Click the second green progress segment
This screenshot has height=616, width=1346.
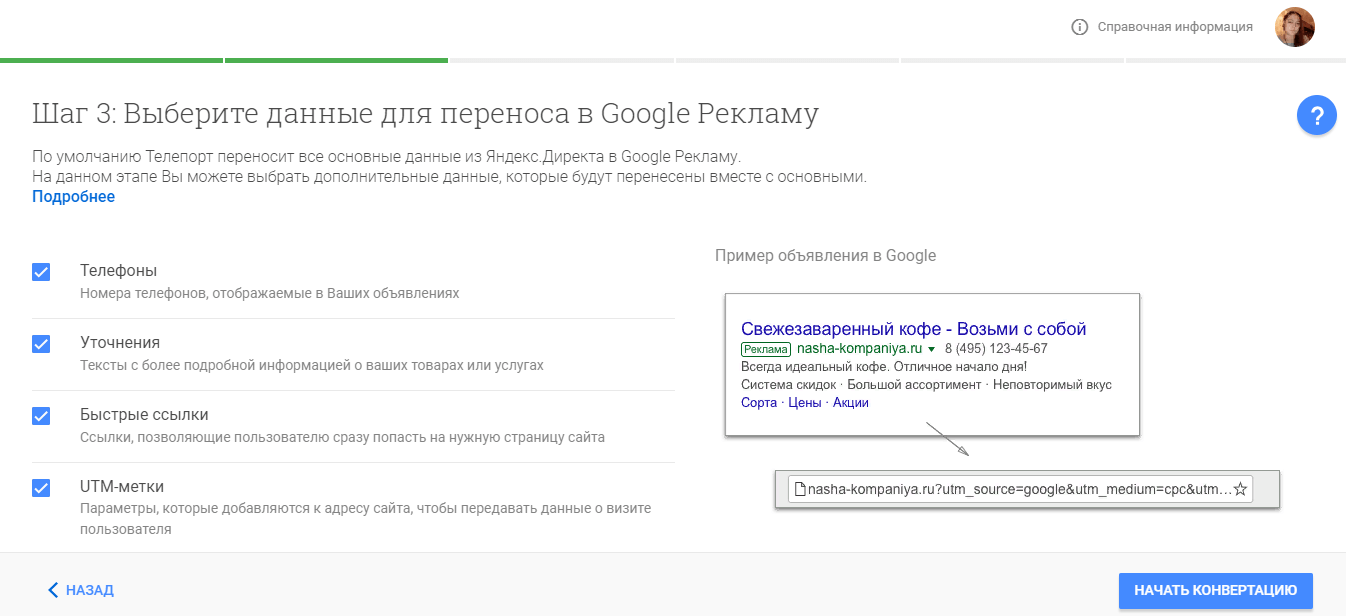[336, 59]
